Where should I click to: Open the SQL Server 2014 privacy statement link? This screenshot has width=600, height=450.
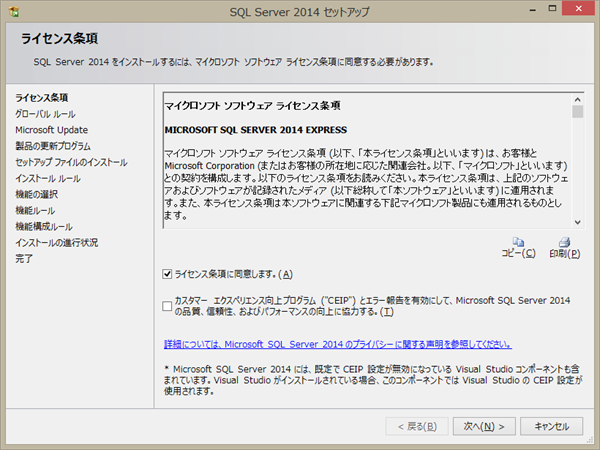[338, 344]
